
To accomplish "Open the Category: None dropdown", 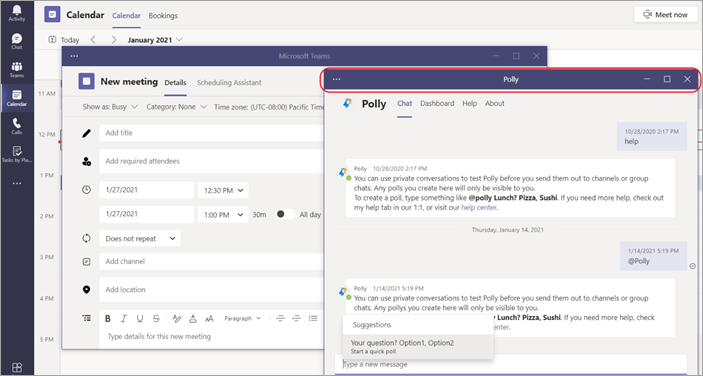I will [176, 107].
